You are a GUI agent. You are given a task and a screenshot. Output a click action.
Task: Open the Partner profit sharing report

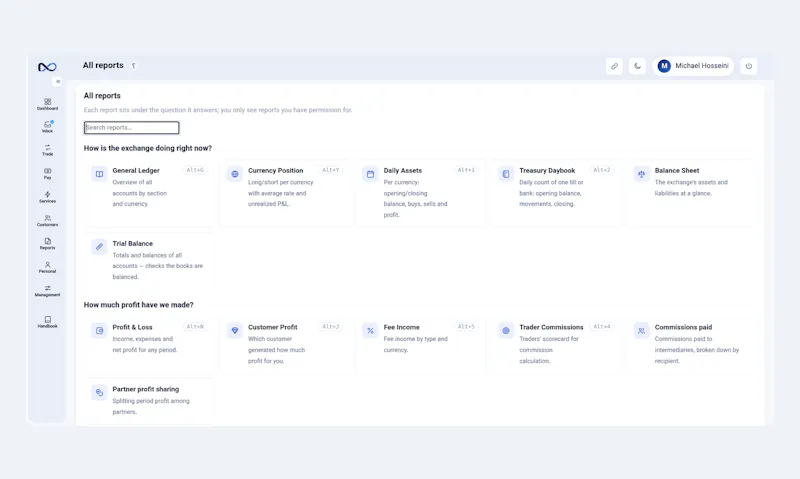pos(148,401)
